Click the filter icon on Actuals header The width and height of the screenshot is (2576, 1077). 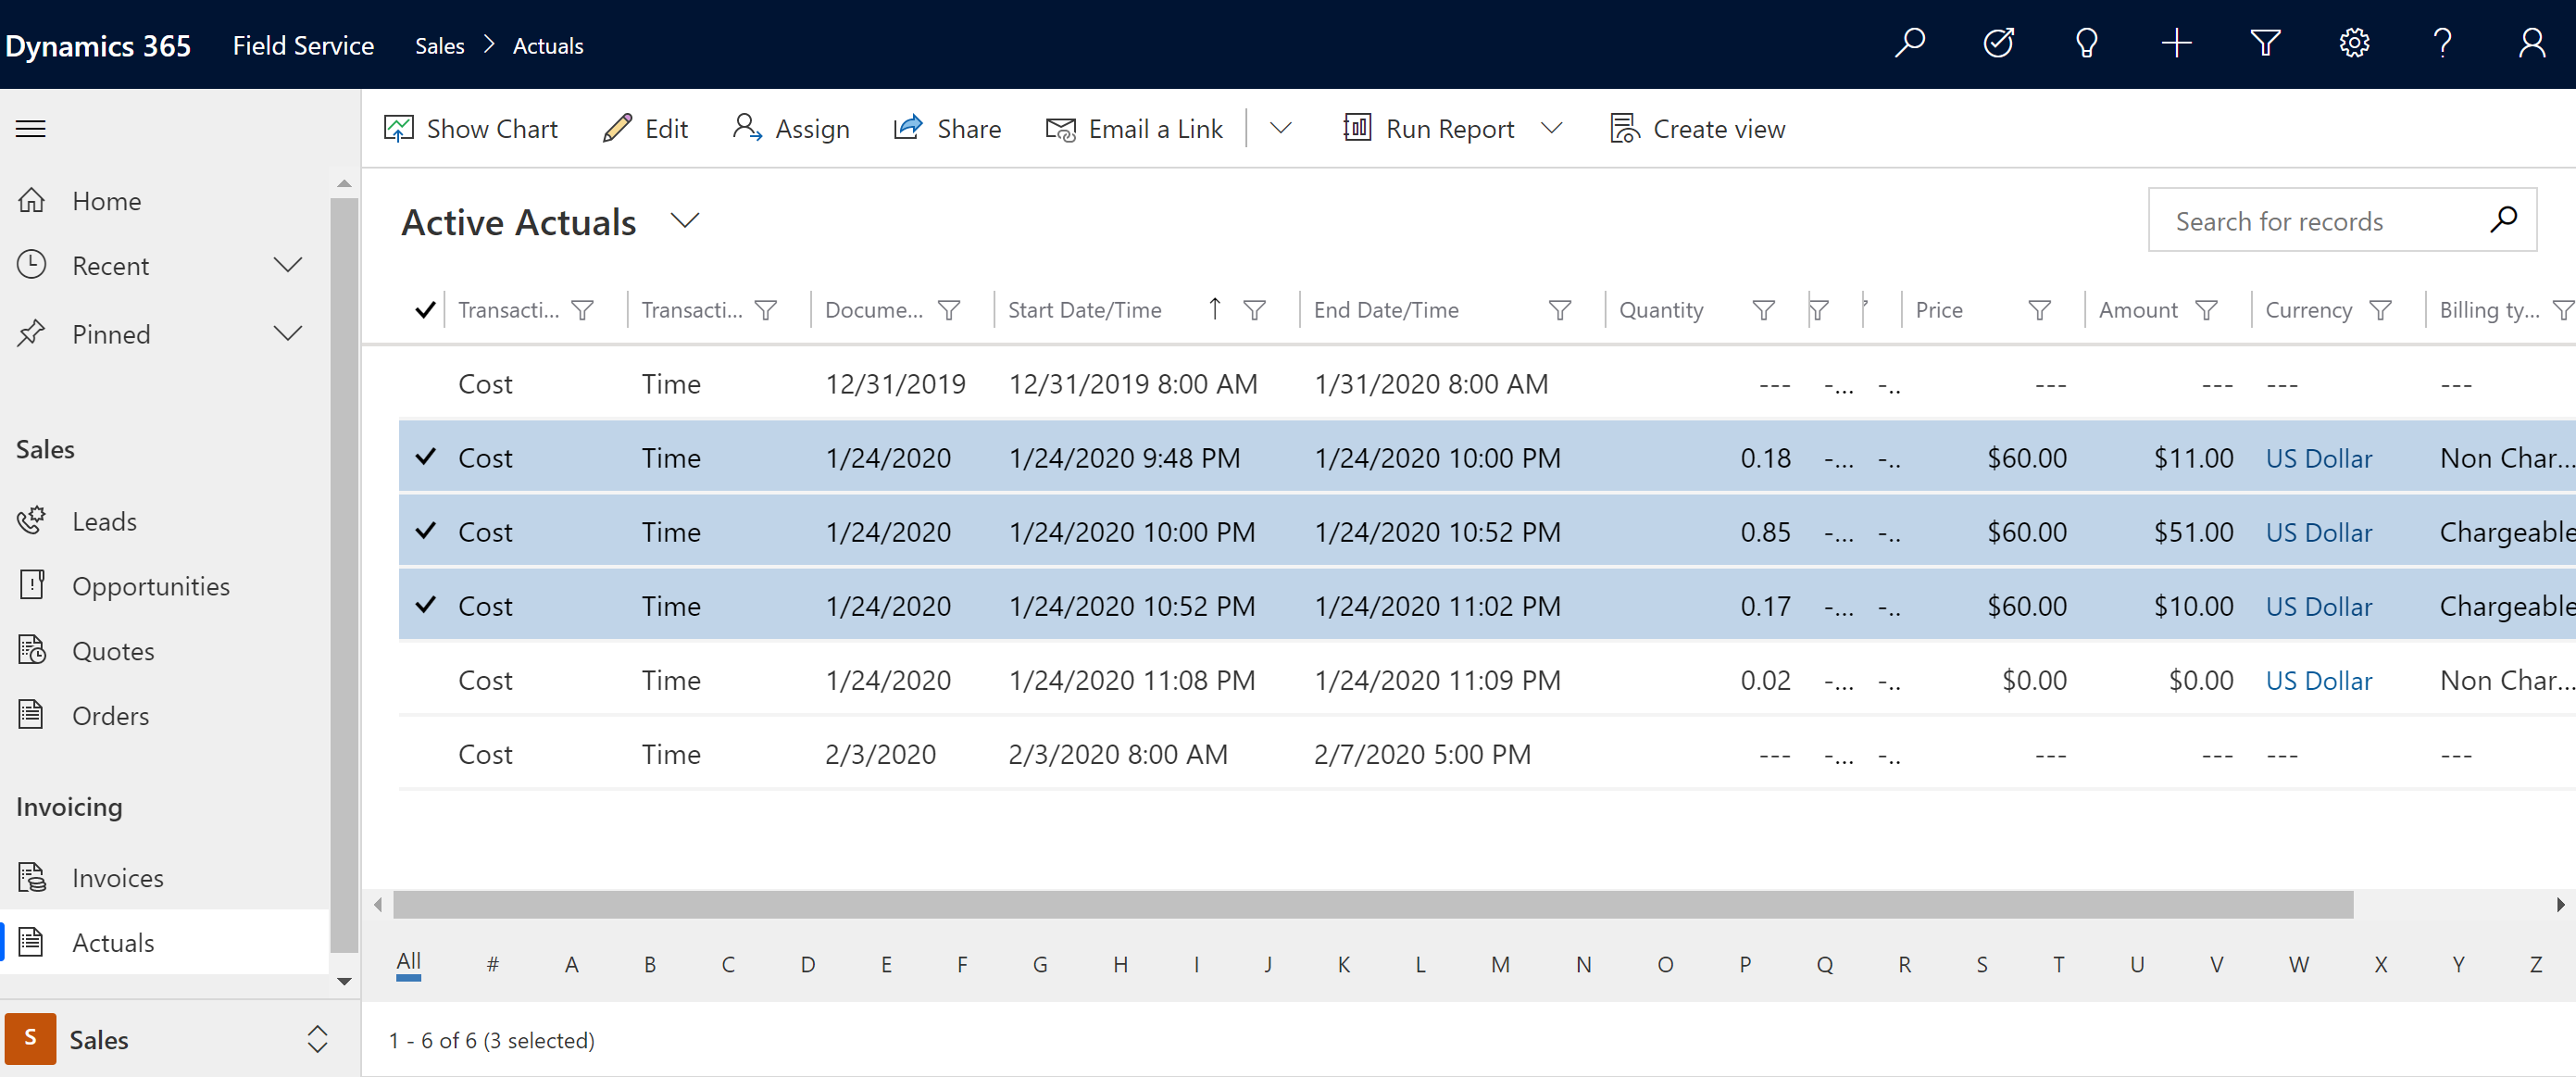point(2264,44)
